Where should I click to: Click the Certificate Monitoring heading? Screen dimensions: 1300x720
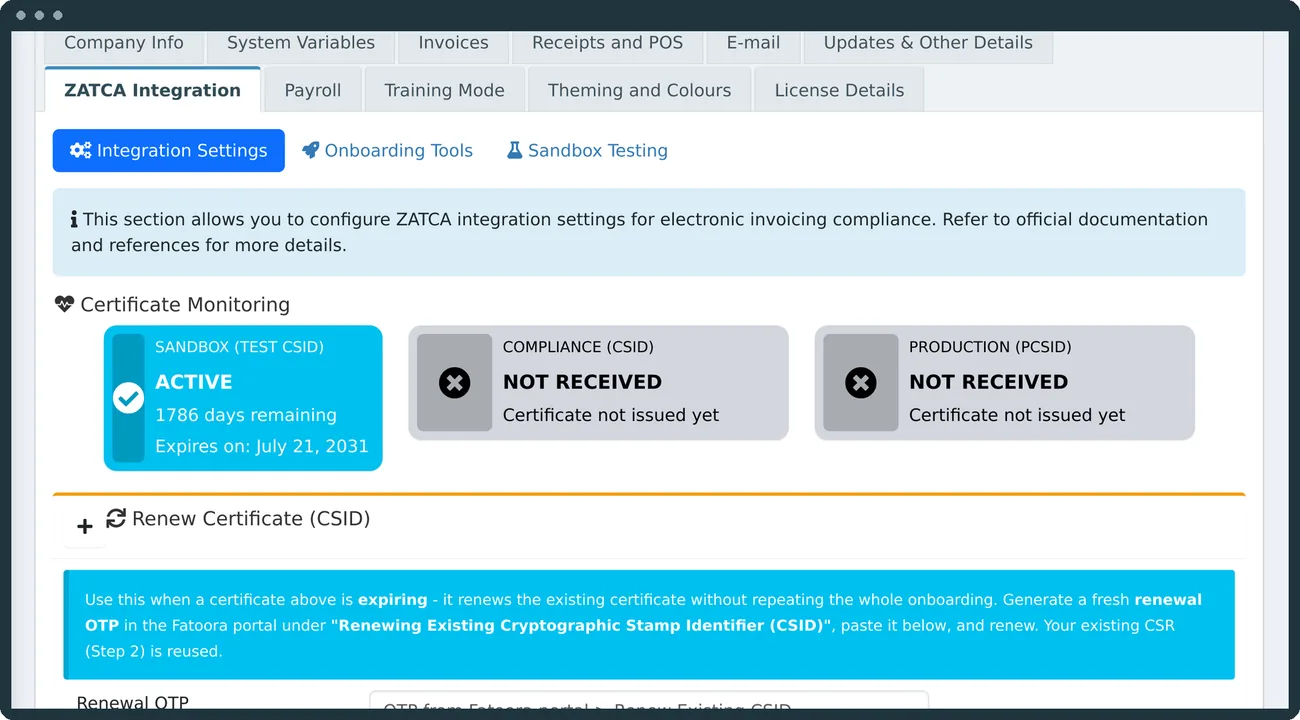point(185,305)
